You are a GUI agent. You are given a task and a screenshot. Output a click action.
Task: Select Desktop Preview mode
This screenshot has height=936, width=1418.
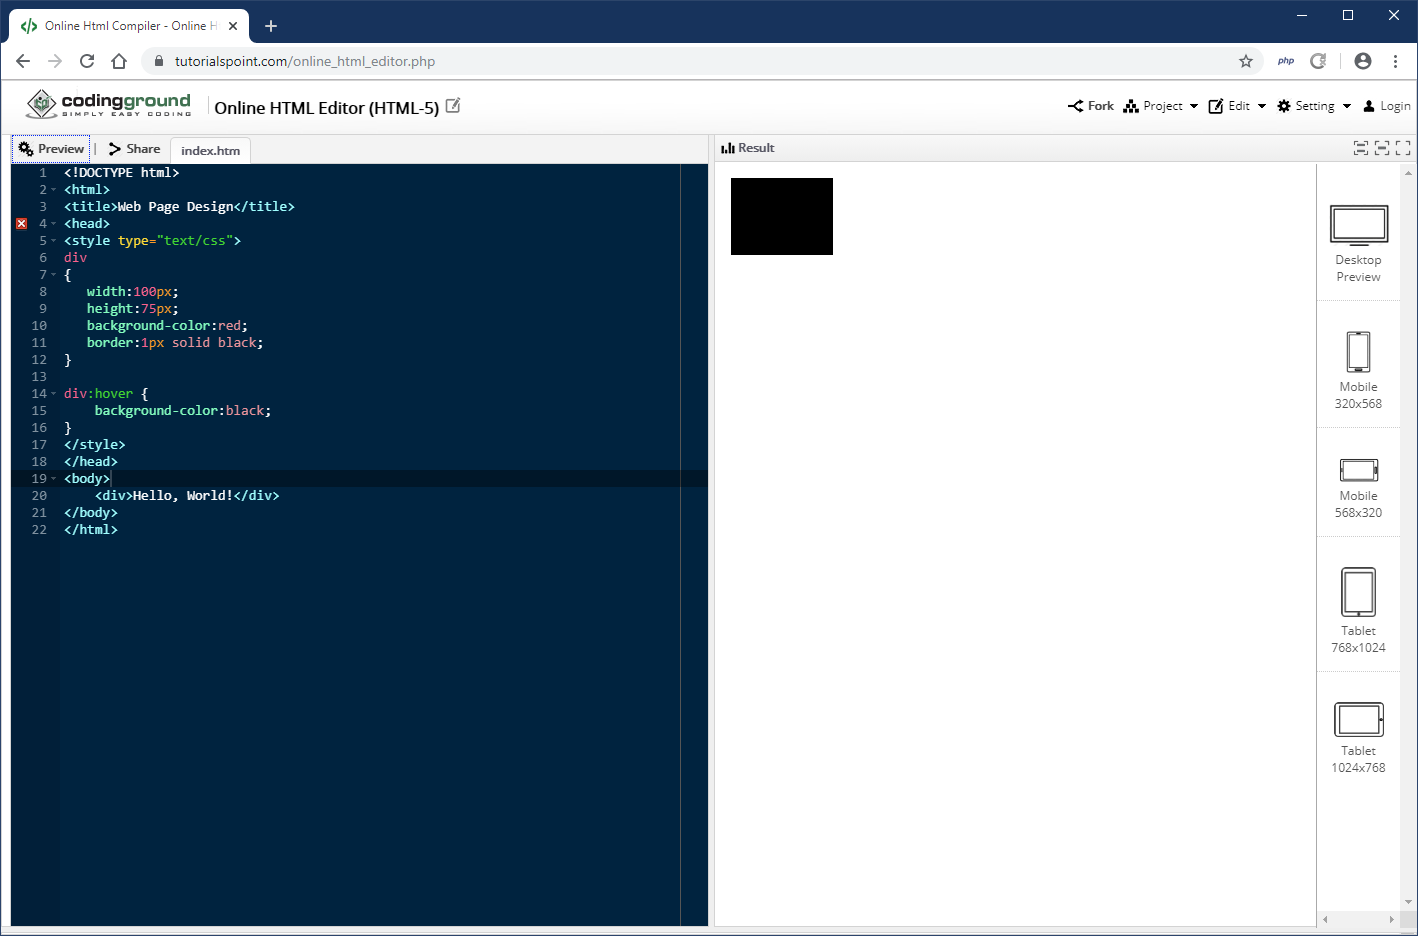1358,244
